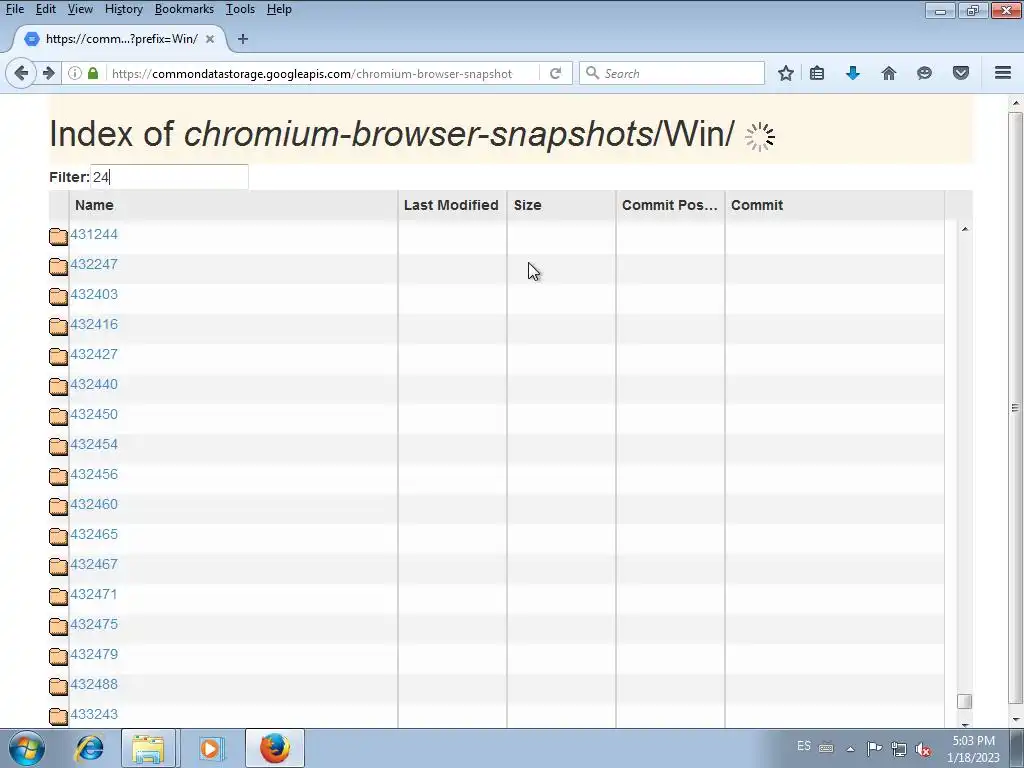Open folder link 432471
Viewport: 1024px width, 768px height.
pyautogui.click(x=94, y=595)
